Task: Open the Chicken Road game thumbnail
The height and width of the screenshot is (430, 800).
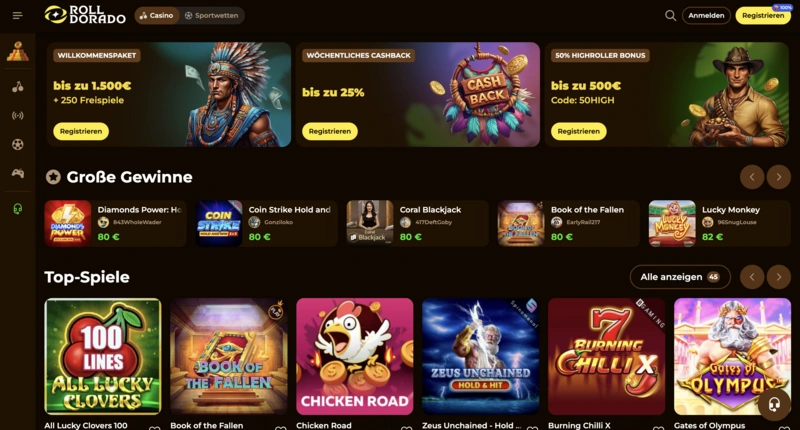Action: (355, 357)
